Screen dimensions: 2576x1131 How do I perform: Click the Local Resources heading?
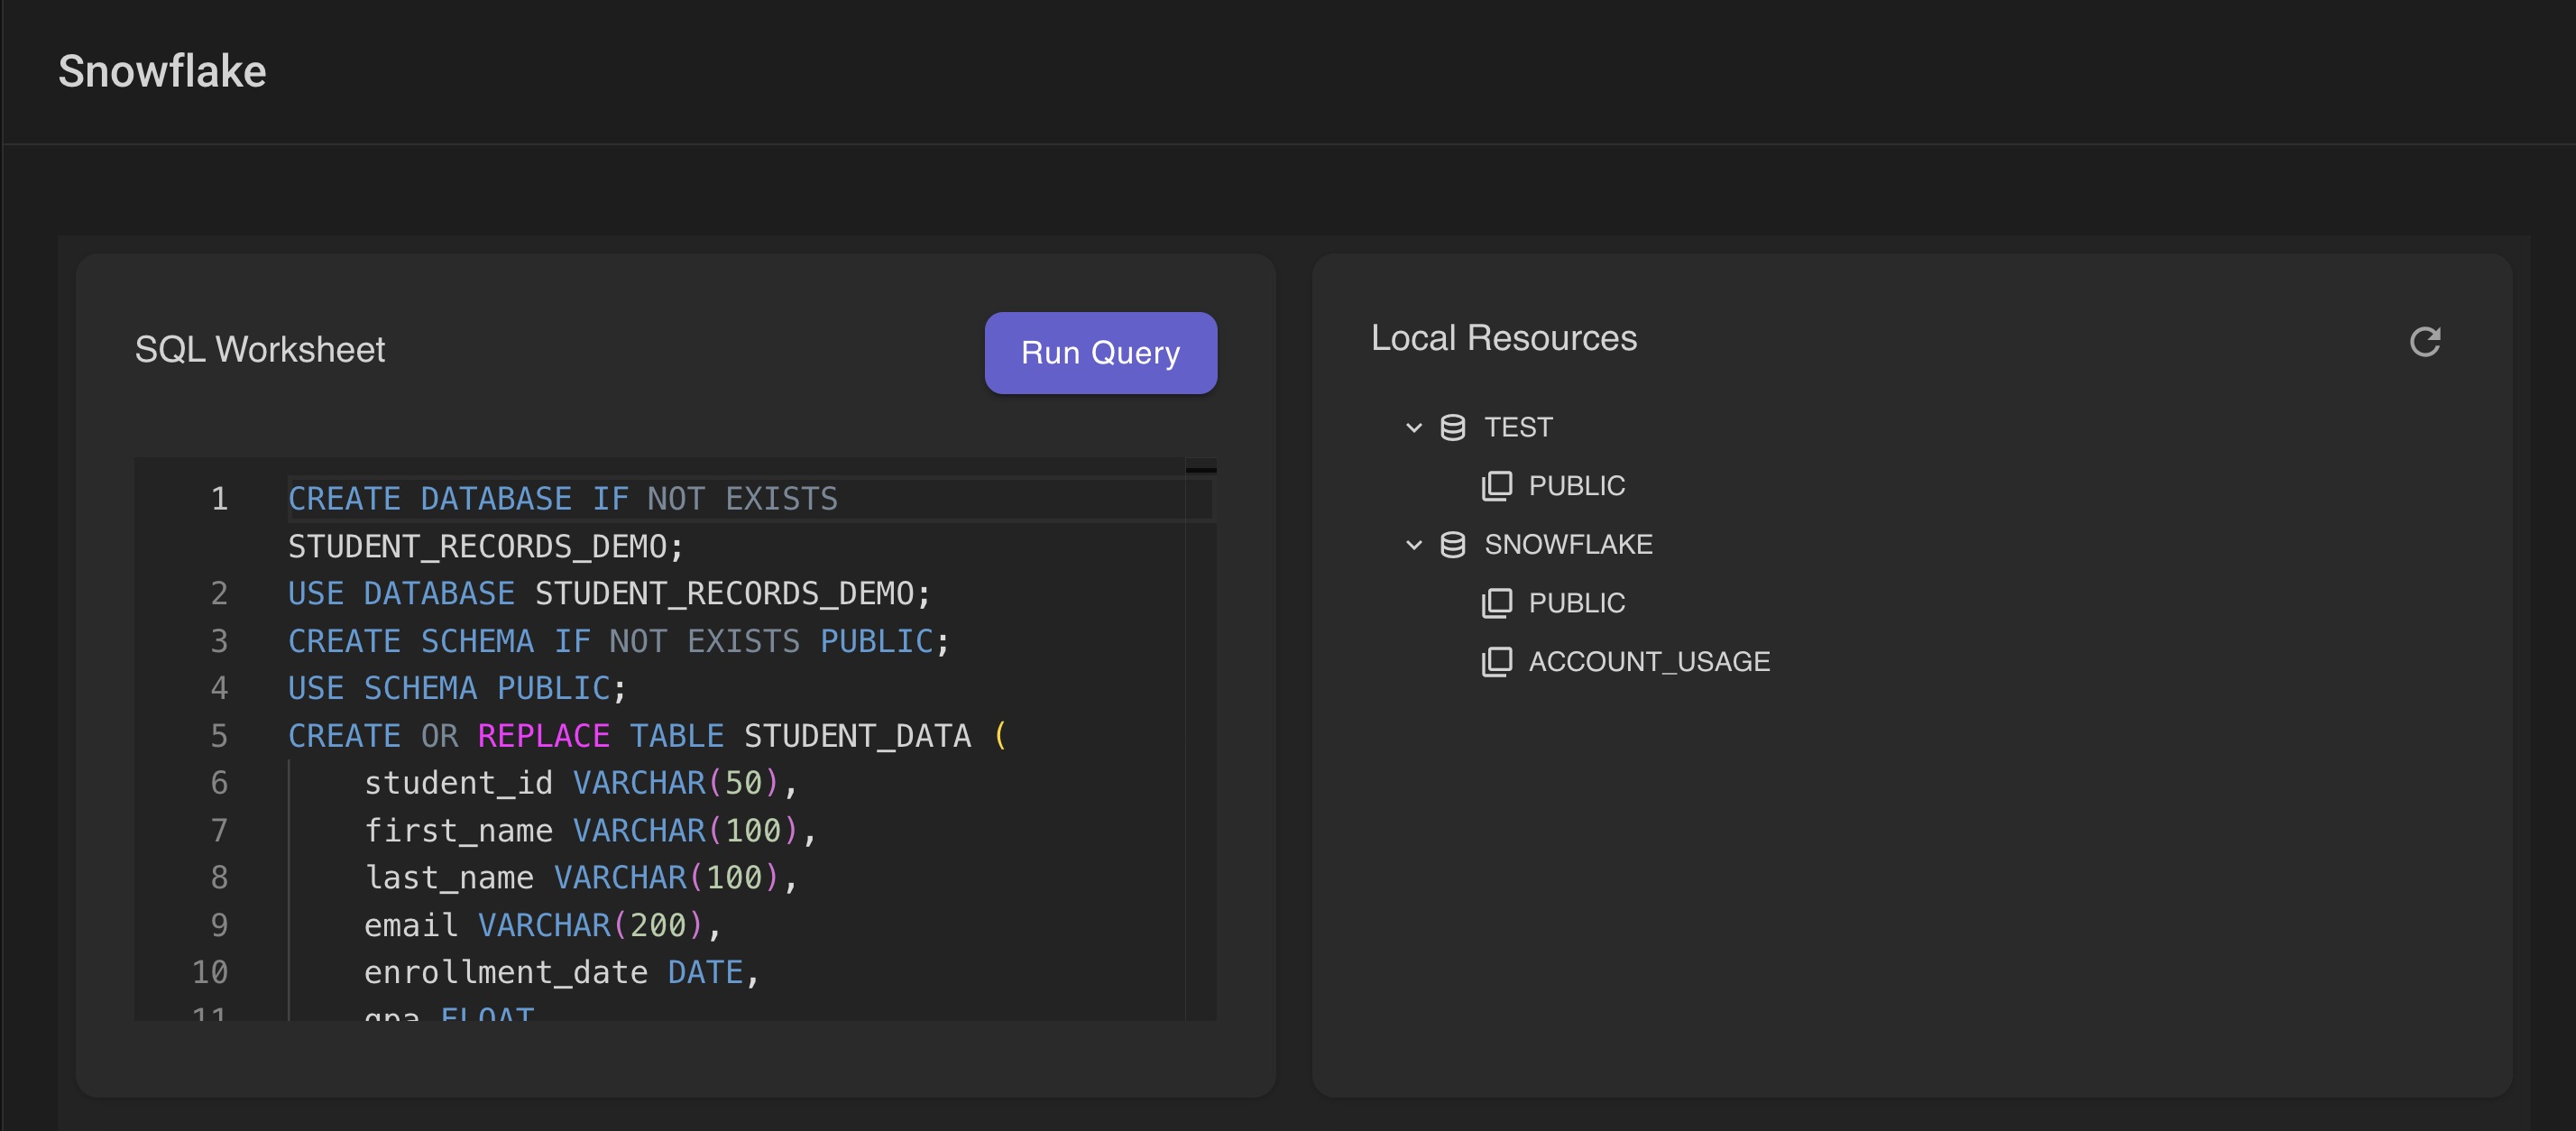(1504, 338)
